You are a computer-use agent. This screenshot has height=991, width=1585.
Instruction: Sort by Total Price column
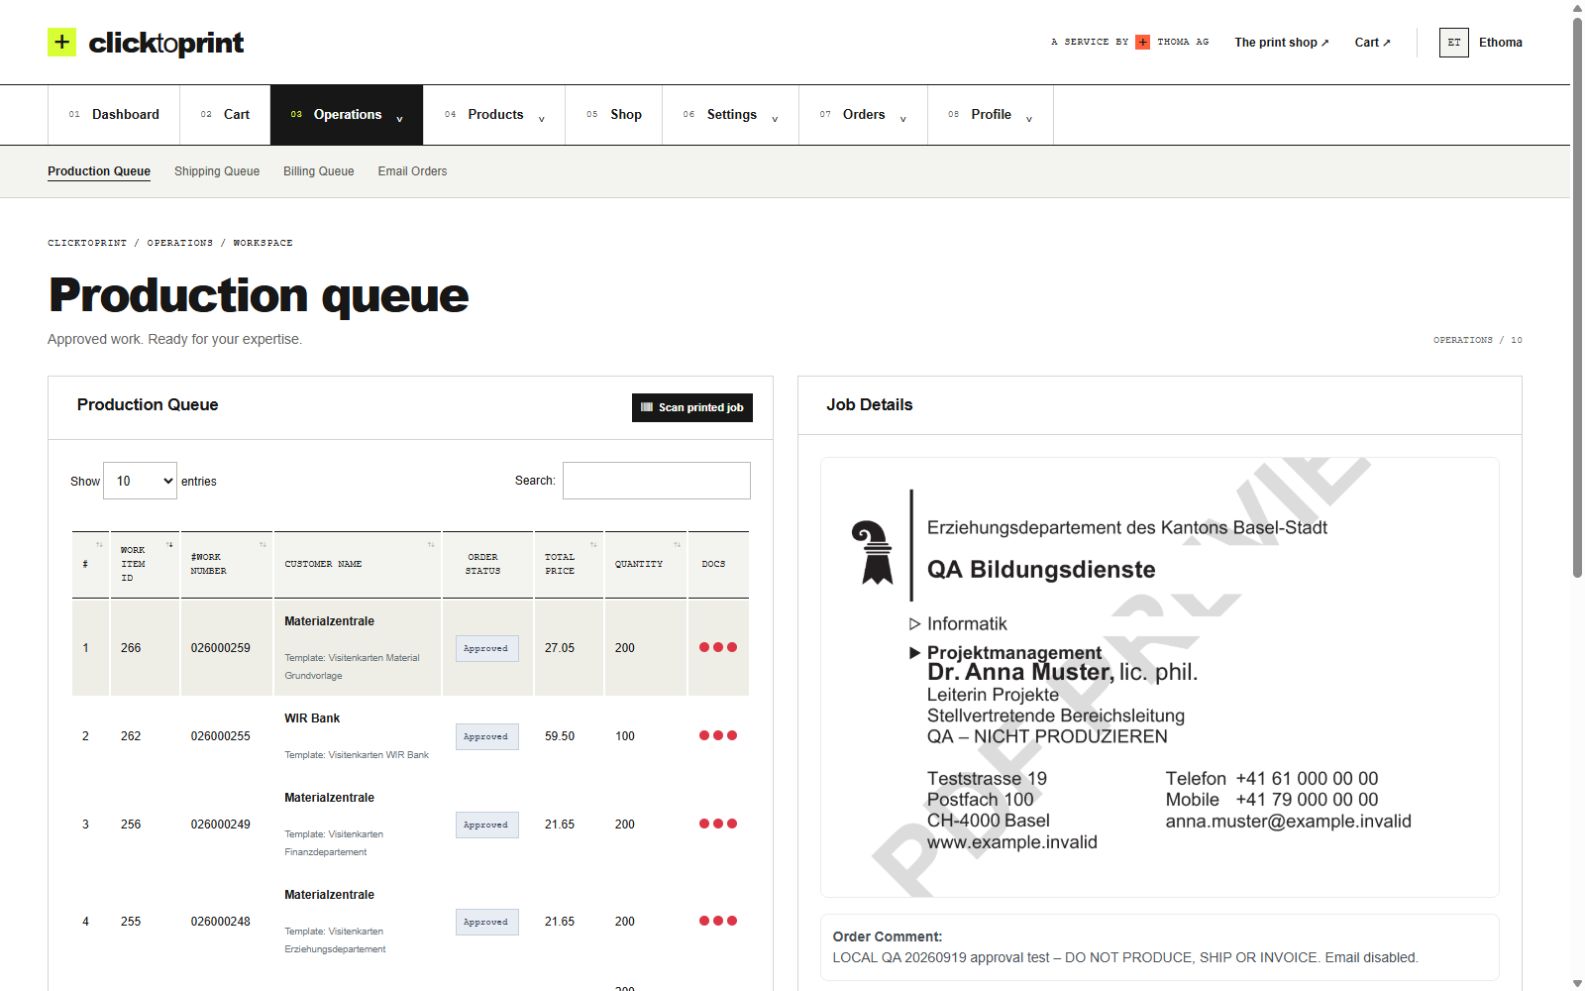click(x=569, y=564)
